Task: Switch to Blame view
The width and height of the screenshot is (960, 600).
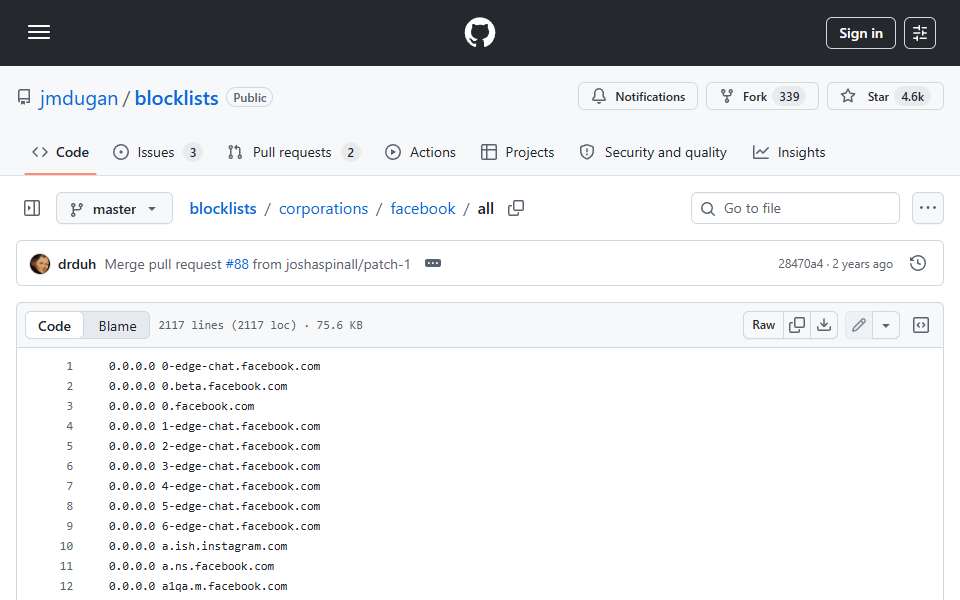Action: [118, 326]
